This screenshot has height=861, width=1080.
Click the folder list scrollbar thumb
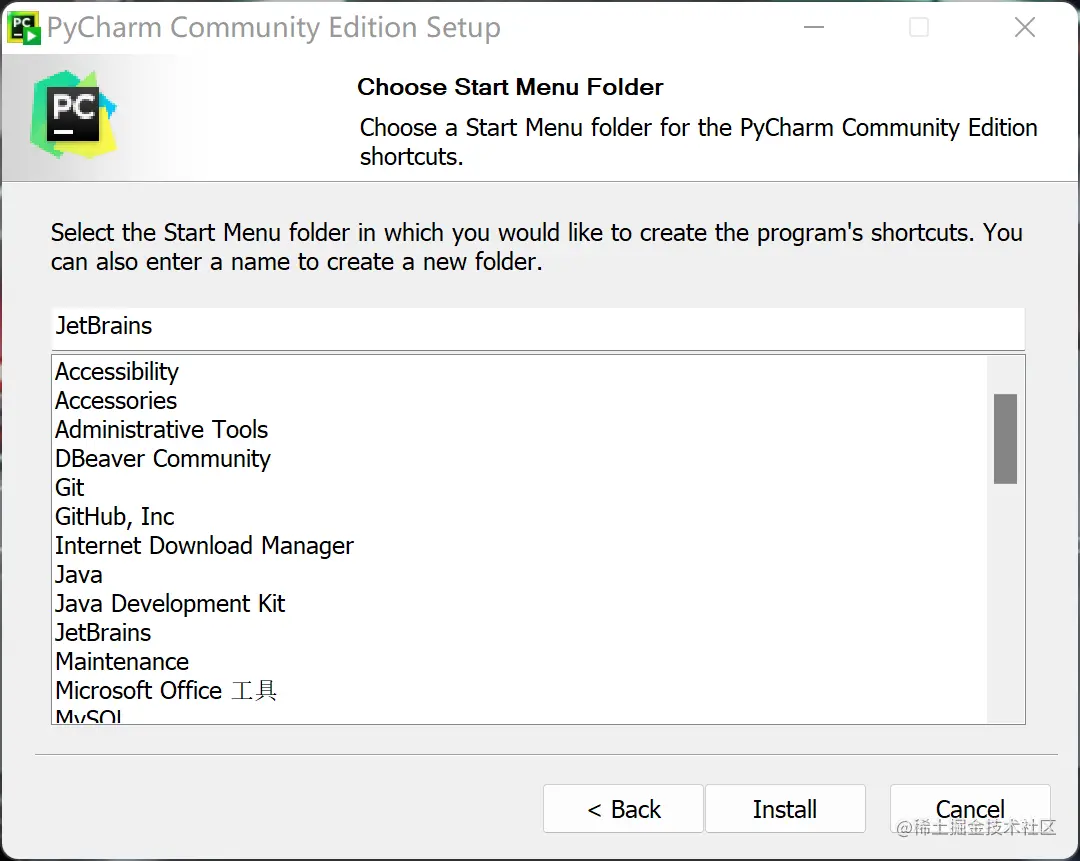coord(1005,438)
